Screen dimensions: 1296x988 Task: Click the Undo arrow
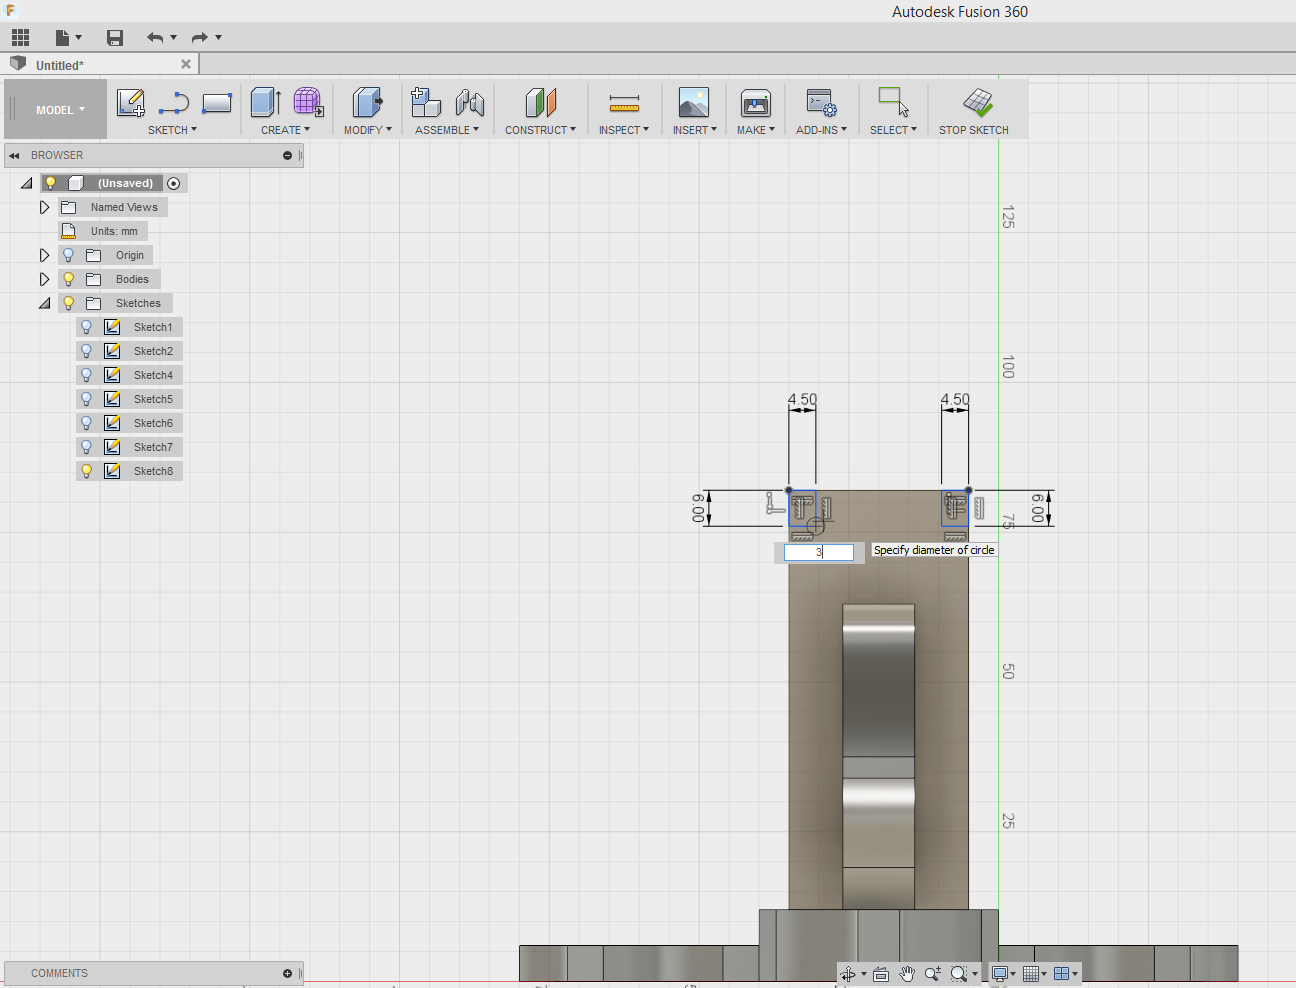click(x=155, y=38)
